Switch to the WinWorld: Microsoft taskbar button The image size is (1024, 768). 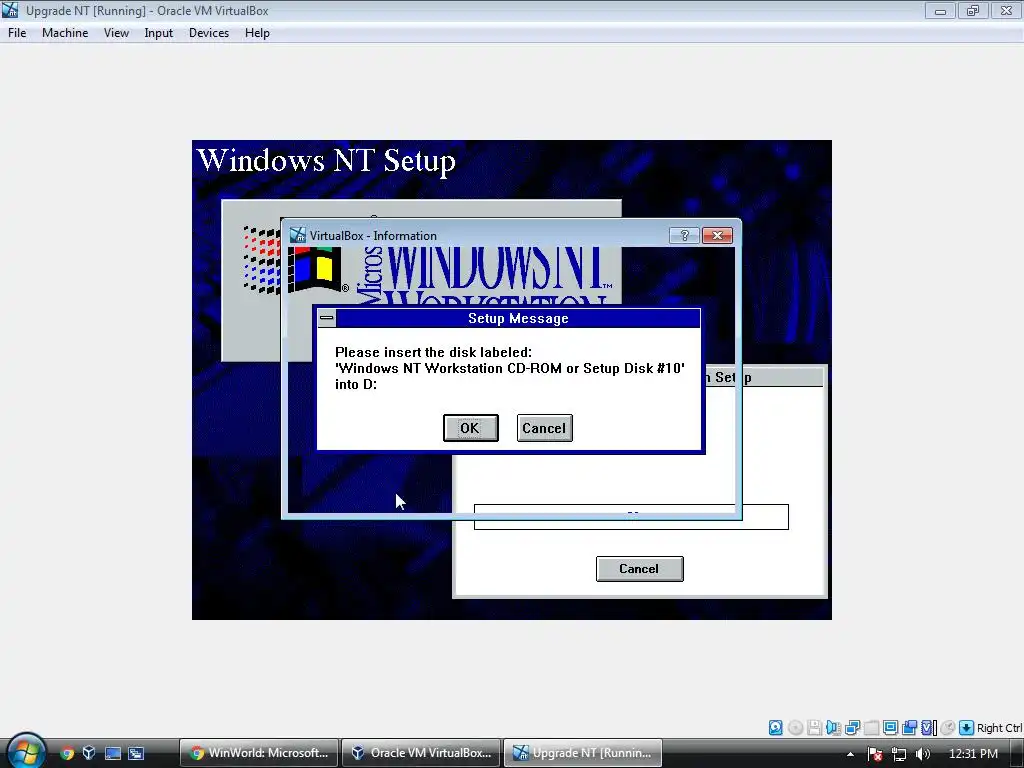point(259,753)
